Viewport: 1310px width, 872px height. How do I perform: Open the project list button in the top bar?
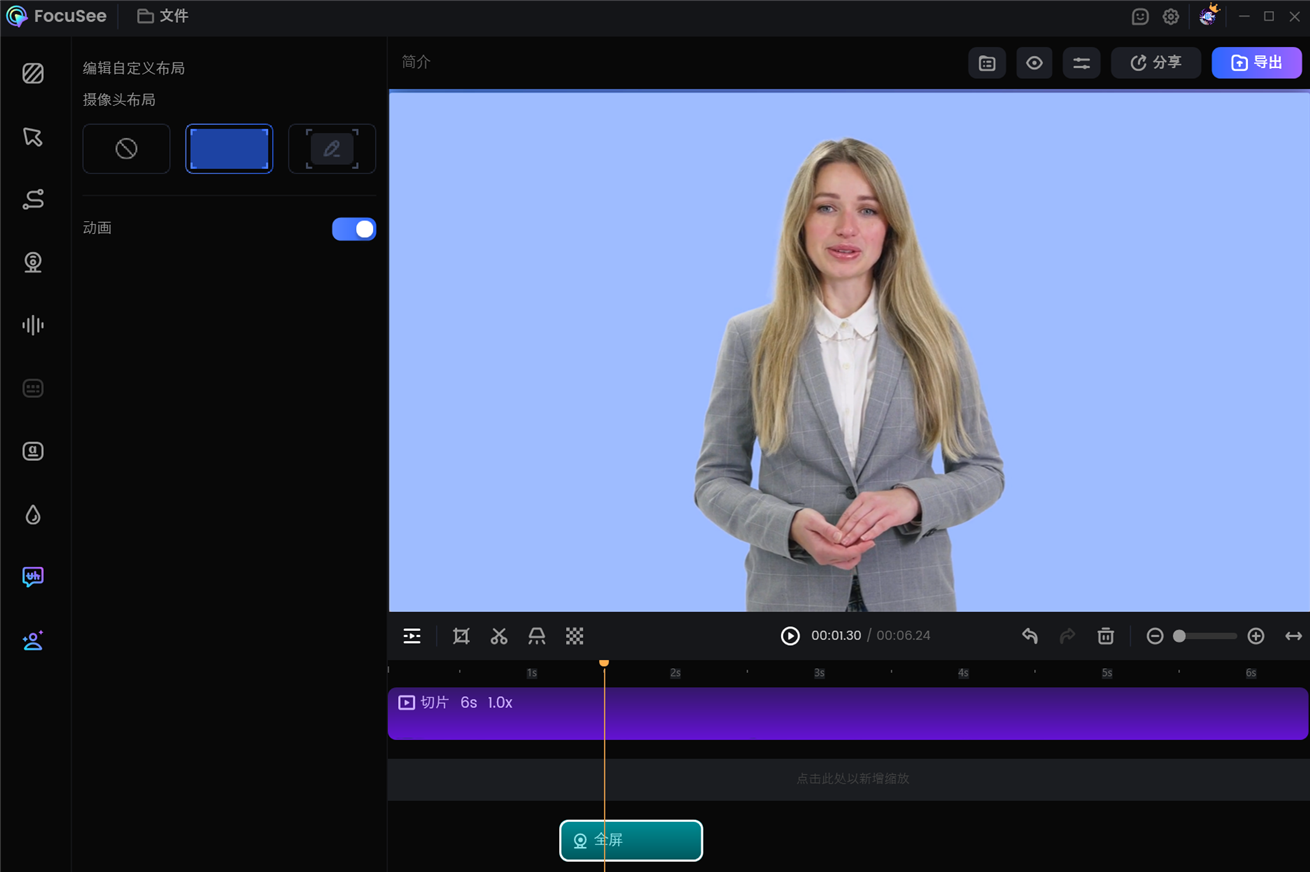[987, 63]
